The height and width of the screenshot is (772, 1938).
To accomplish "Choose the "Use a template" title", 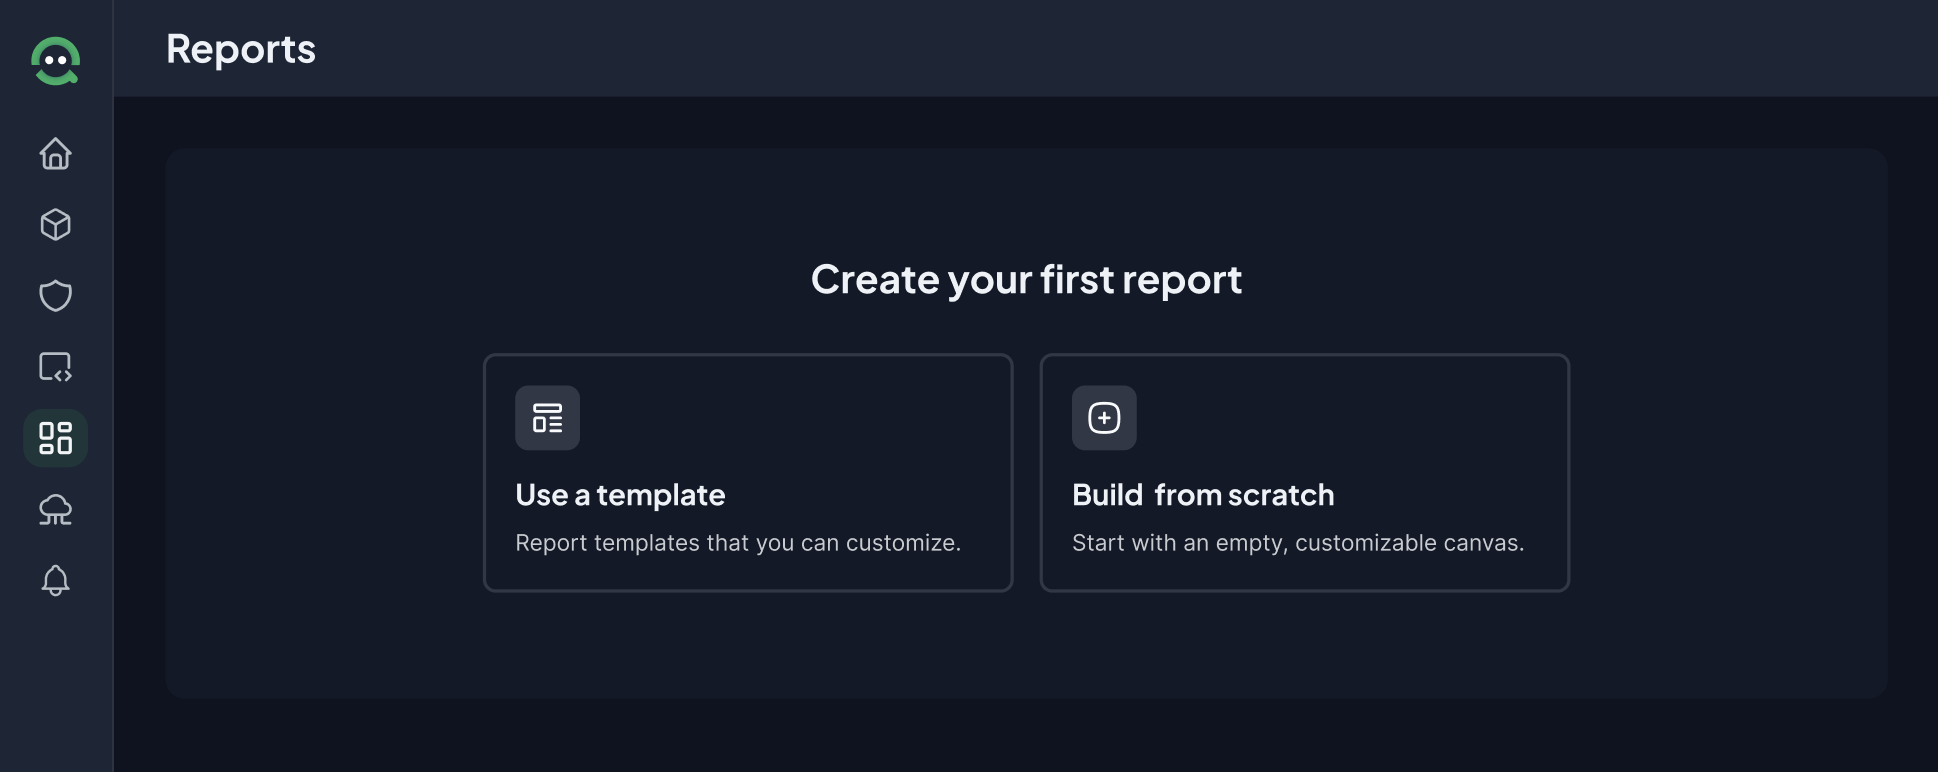I will click(x=620, y=495).
